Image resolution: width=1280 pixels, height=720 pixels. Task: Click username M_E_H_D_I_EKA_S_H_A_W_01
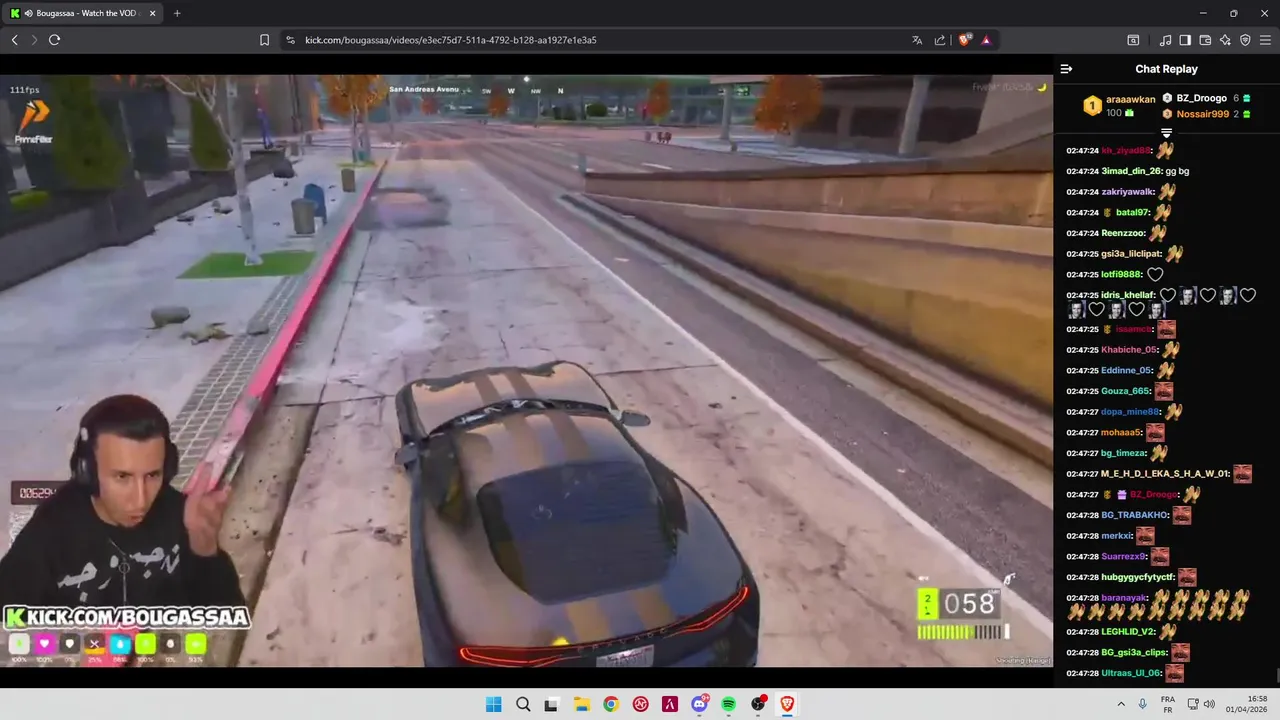[1165, 474]
